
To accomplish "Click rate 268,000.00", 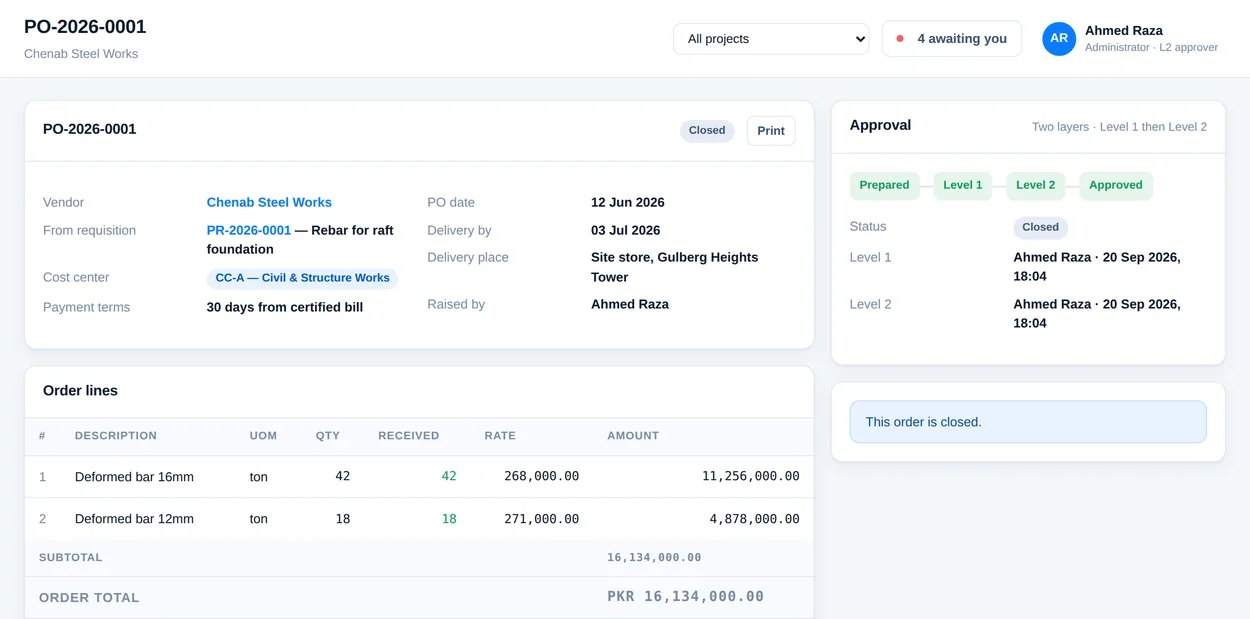I will [x=541, y=477].
